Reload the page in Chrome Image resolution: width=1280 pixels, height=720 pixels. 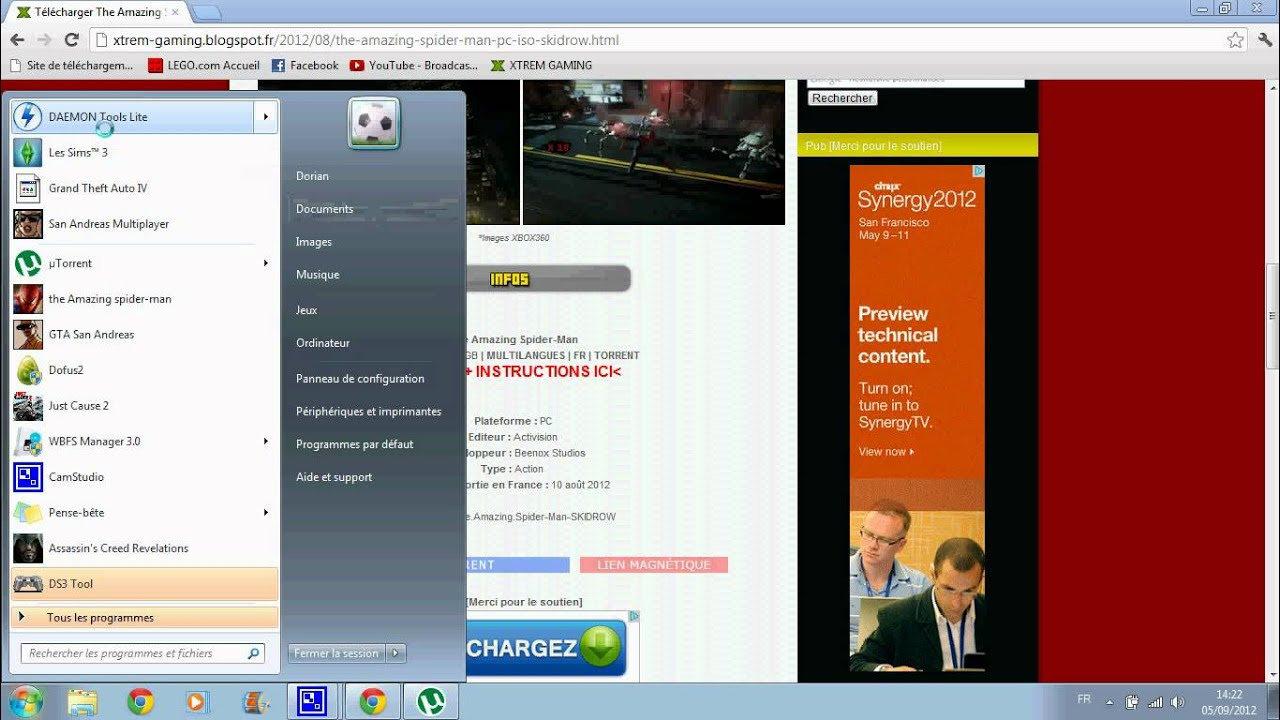tap(71, 40)
